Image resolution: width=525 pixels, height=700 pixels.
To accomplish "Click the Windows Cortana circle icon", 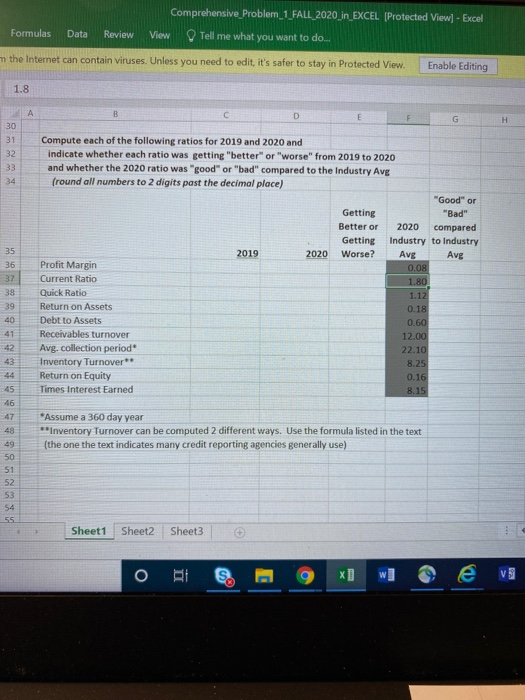I will [x=141, y=576].
